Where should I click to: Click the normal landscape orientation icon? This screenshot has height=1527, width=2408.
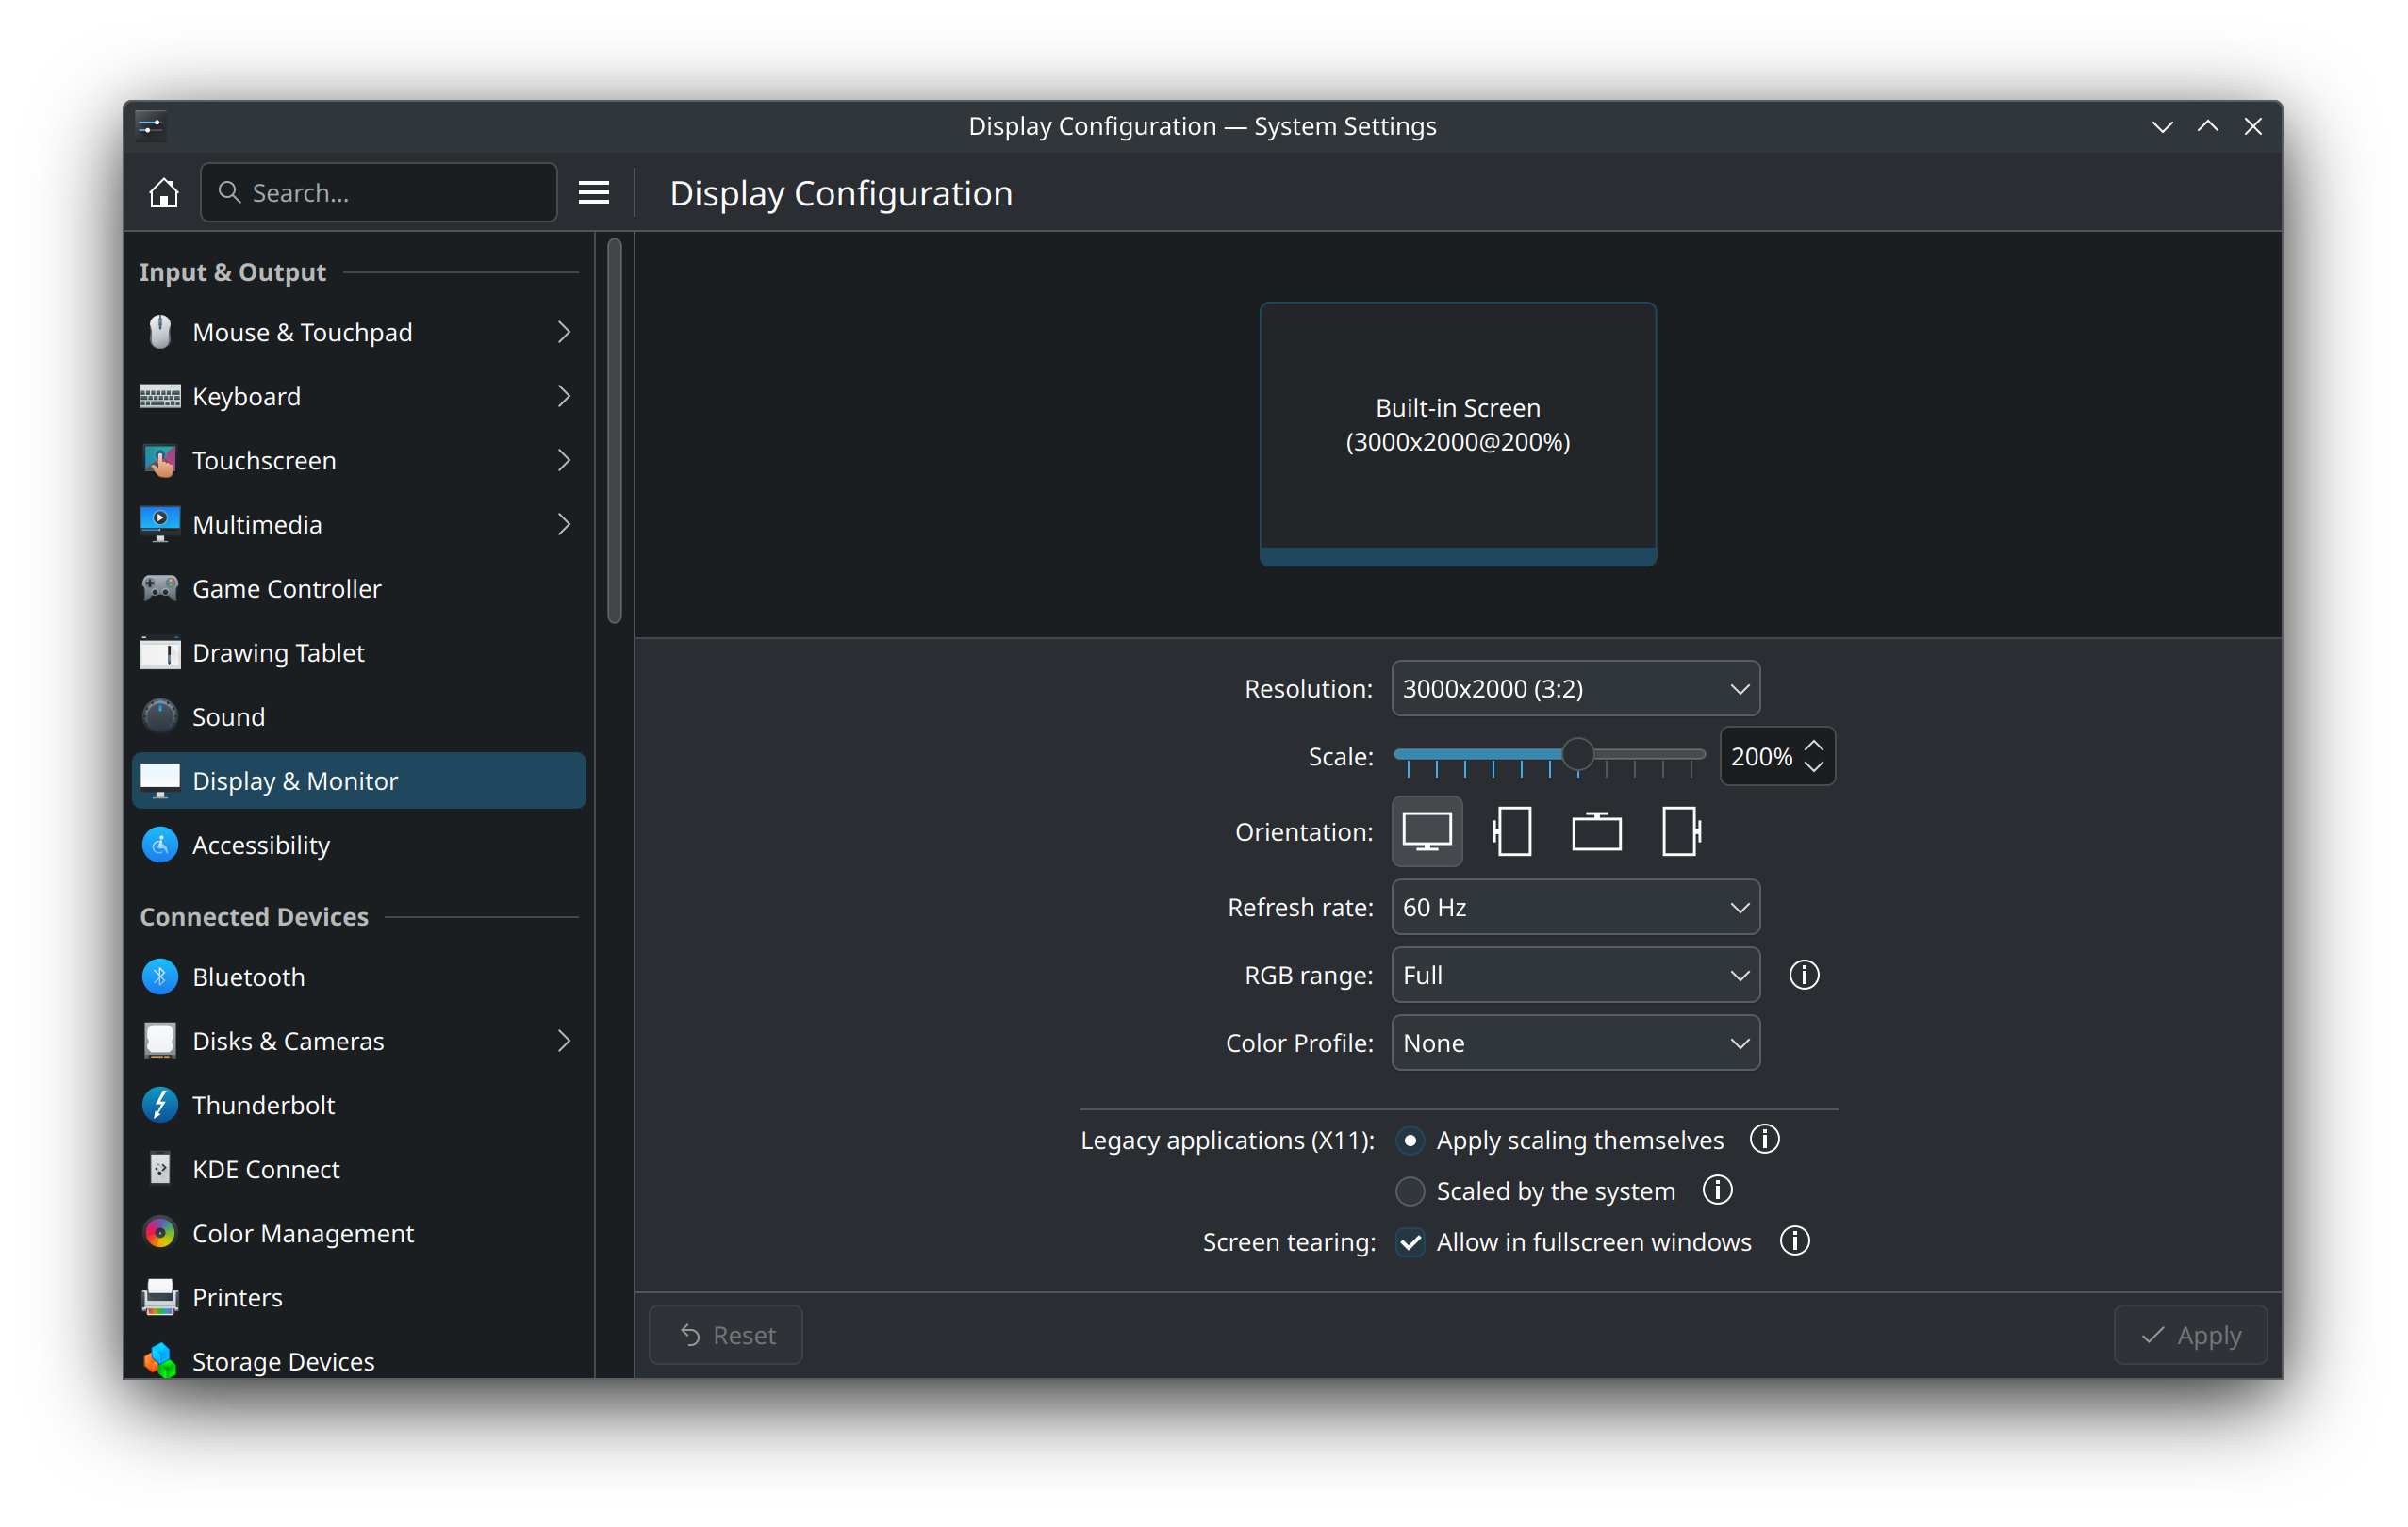pos(1427,831)
